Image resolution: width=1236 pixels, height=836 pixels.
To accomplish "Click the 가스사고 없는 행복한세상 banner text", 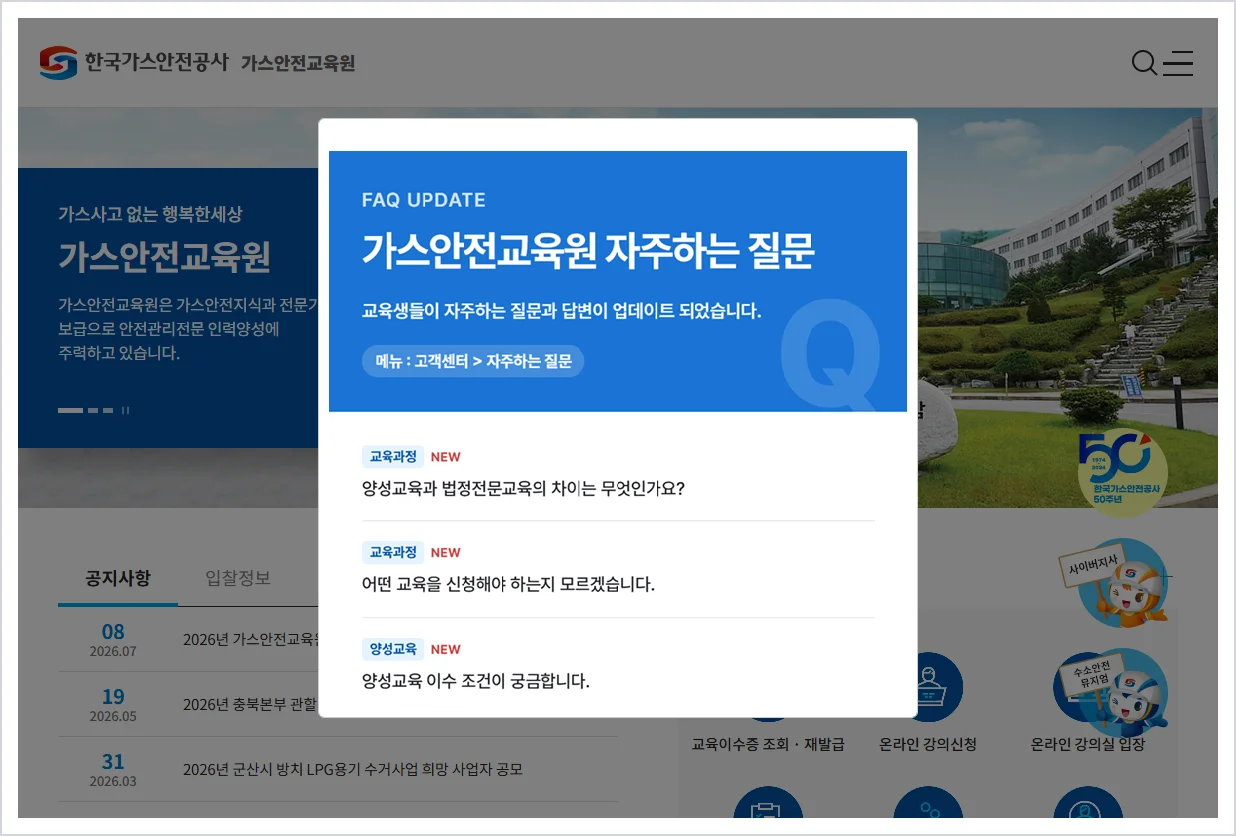I will tap(150, 214).
